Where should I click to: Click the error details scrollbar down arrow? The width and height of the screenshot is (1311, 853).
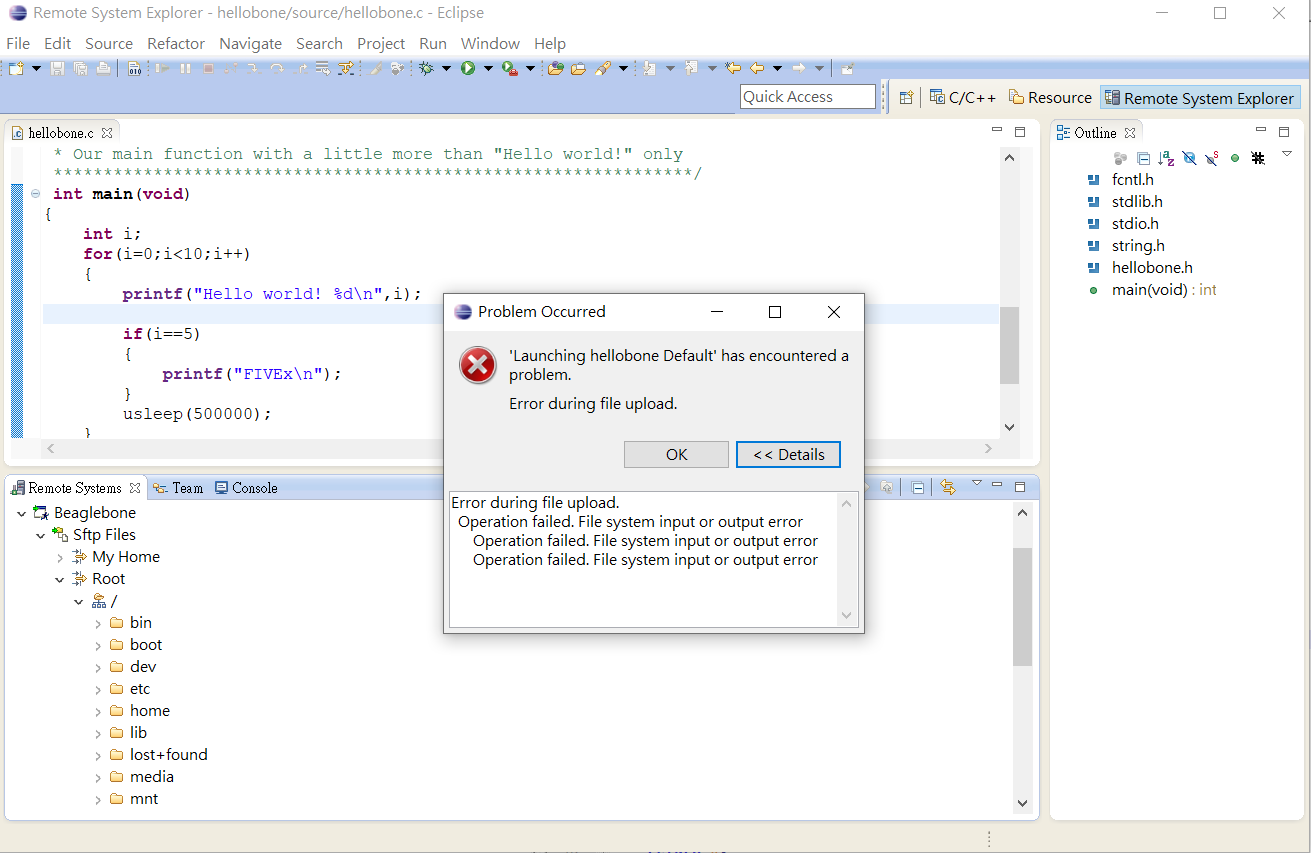[x=847, y=616]
